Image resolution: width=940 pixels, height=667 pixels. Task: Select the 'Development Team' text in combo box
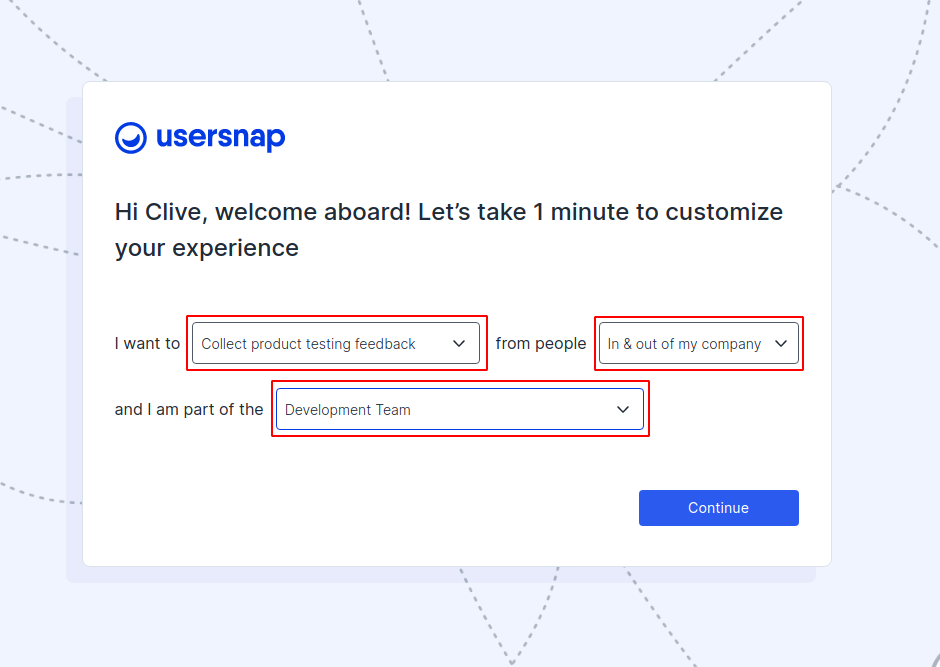pos(347,410)
